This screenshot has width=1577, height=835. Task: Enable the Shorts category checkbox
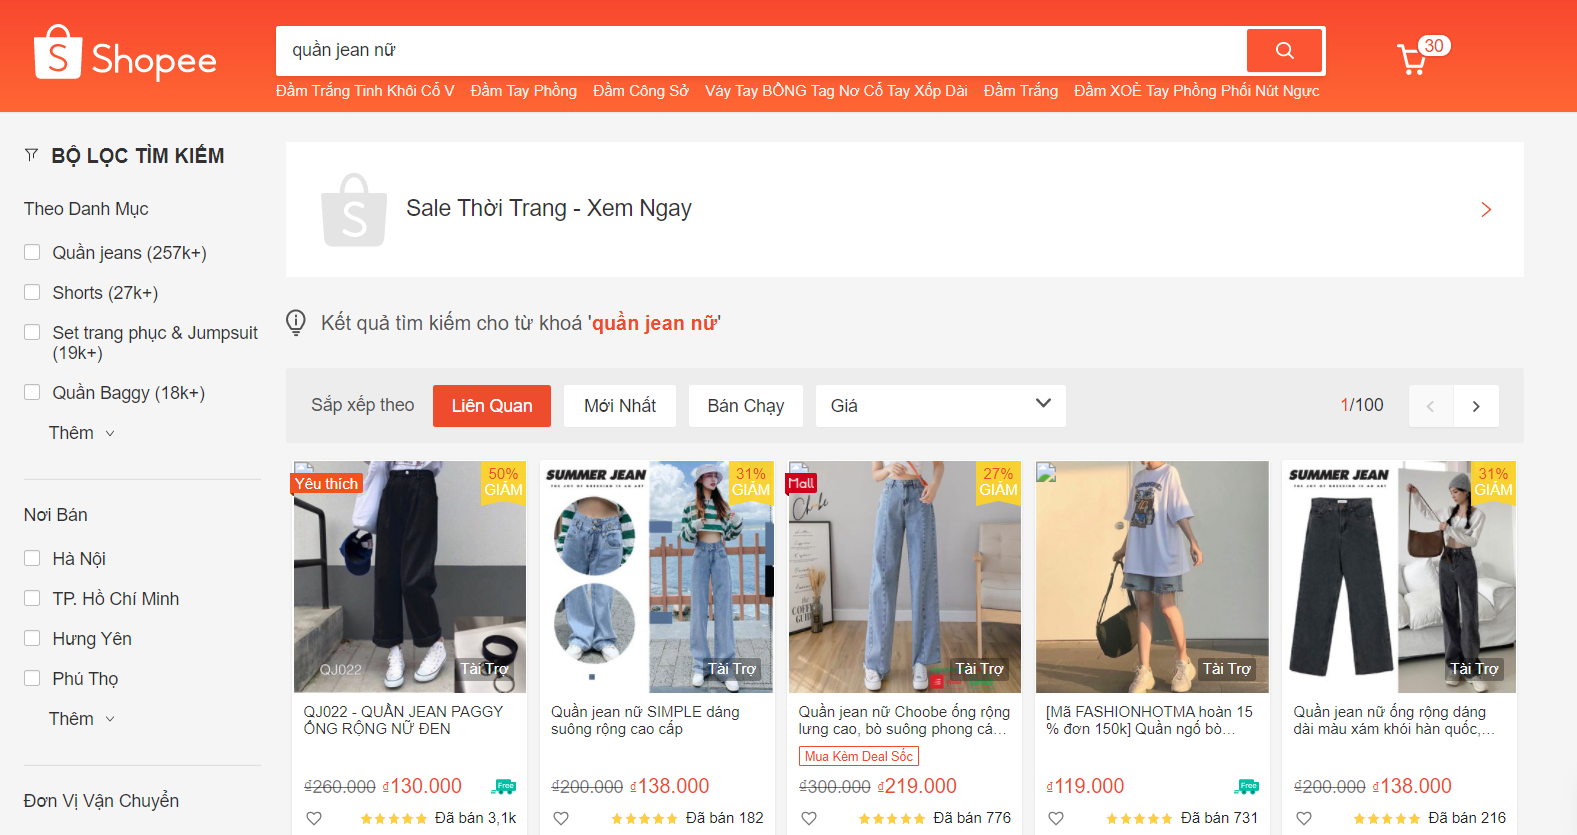point(32,293)
